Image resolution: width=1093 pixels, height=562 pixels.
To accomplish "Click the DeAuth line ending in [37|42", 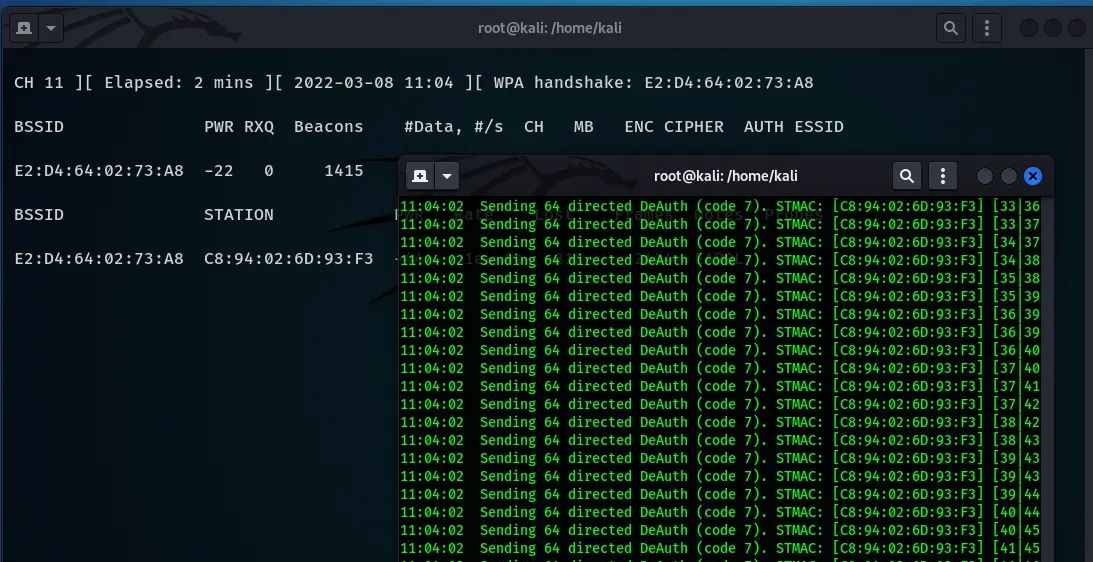I will (720, 404).
